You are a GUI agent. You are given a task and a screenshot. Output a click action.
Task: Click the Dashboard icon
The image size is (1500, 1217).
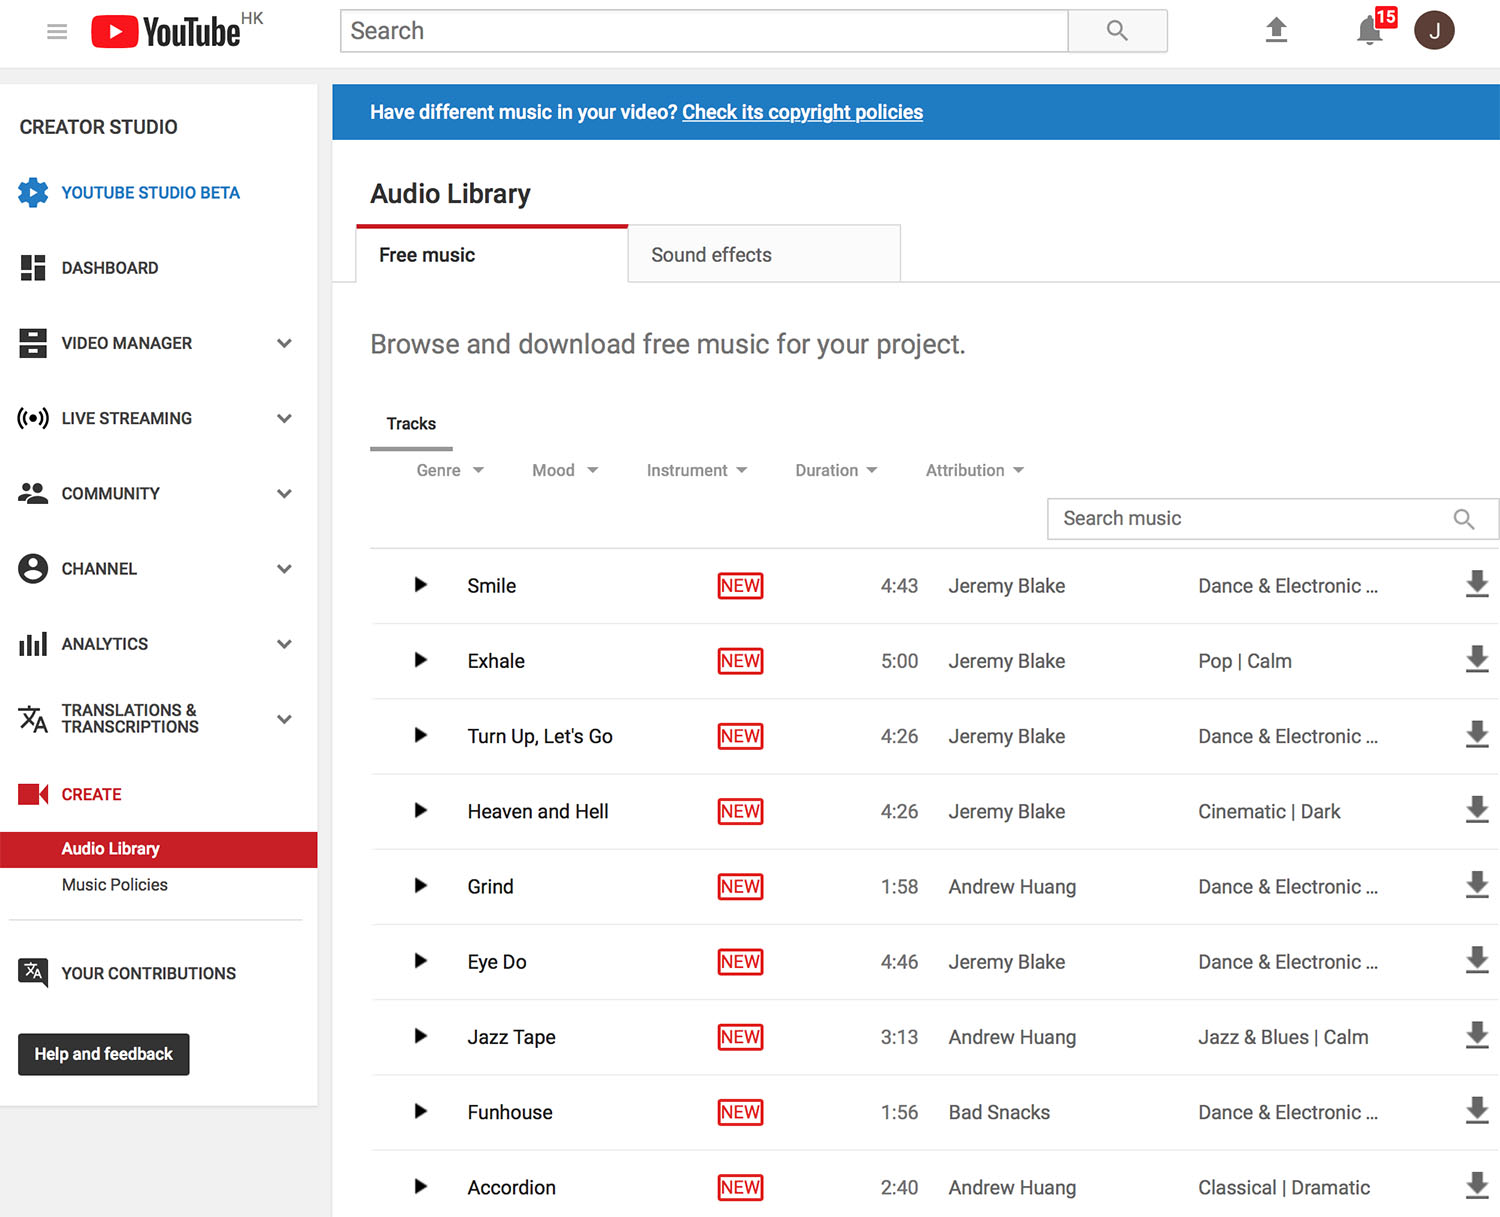pos(33,267)
